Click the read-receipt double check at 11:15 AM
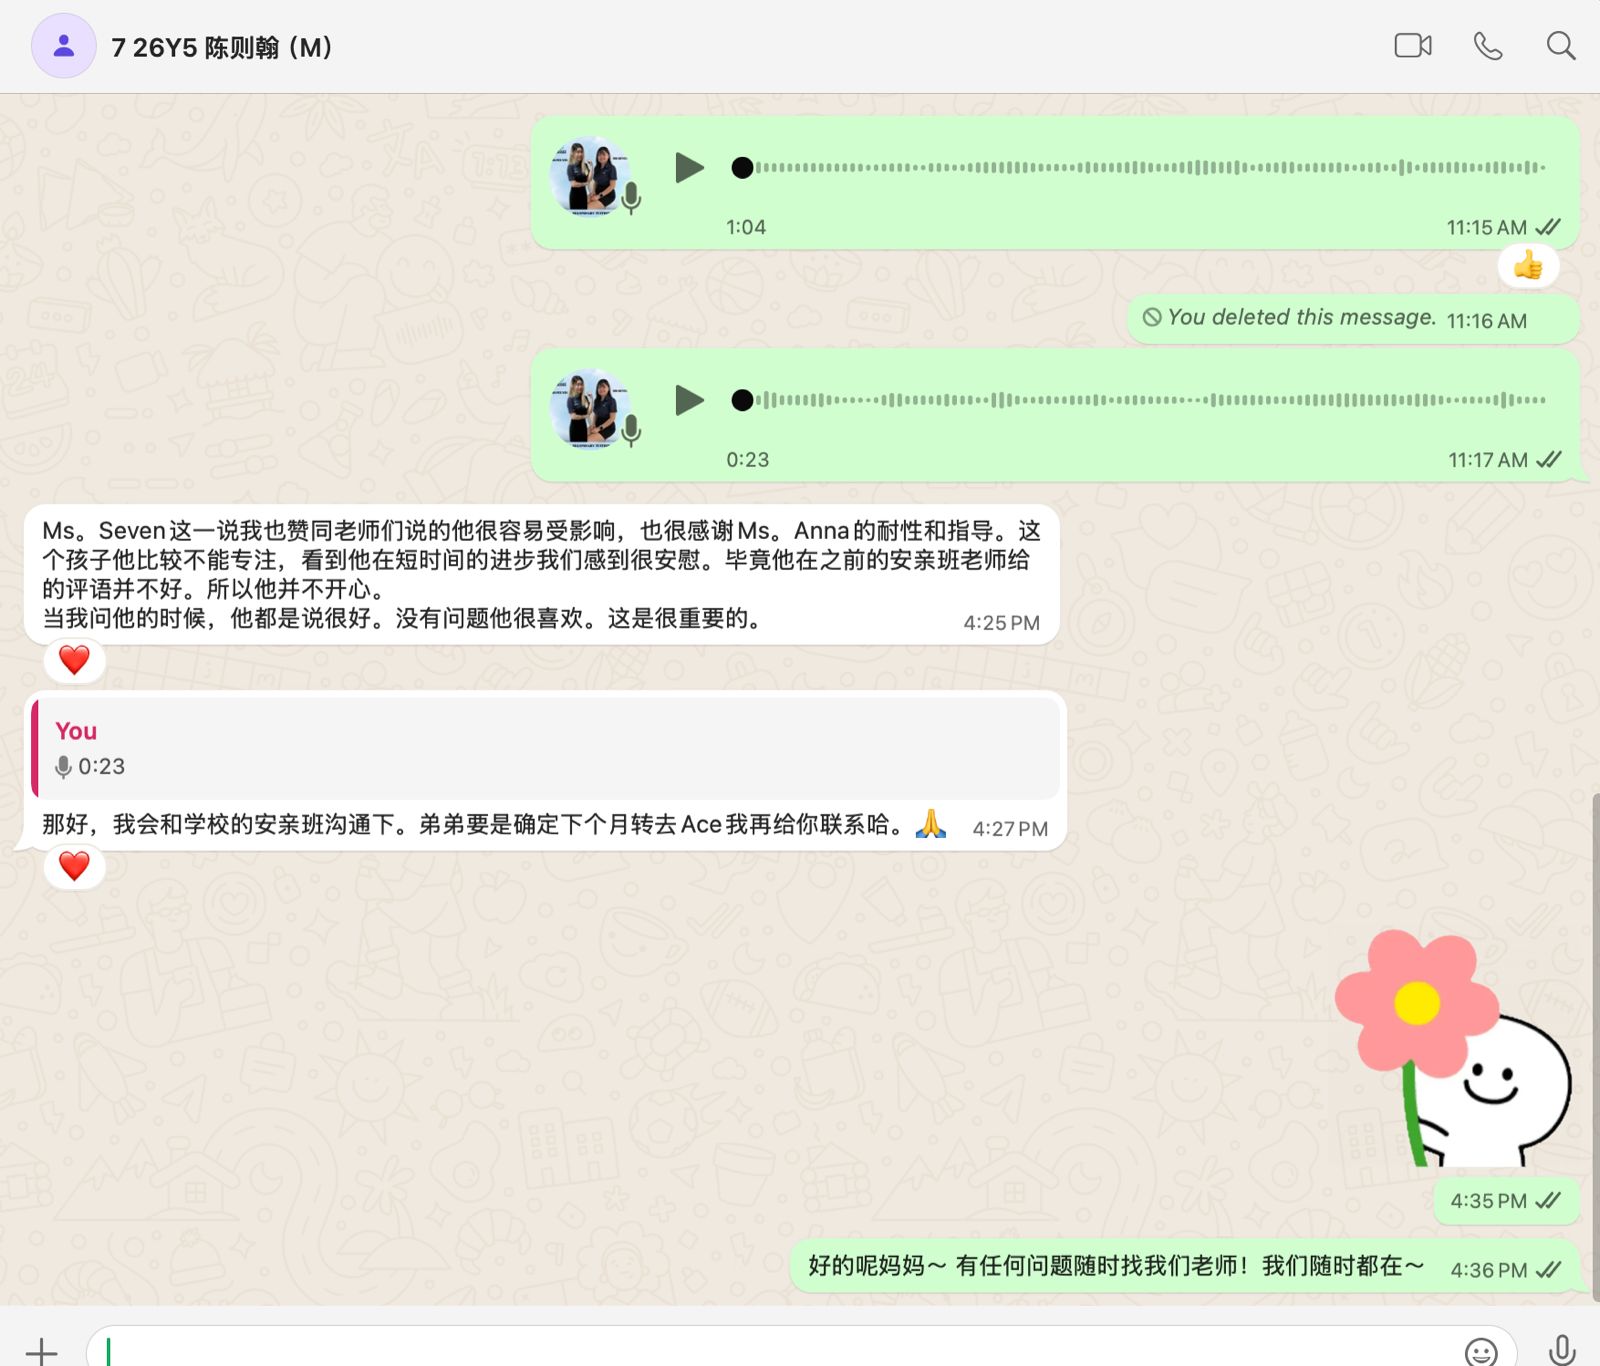 pos(1548,227)
